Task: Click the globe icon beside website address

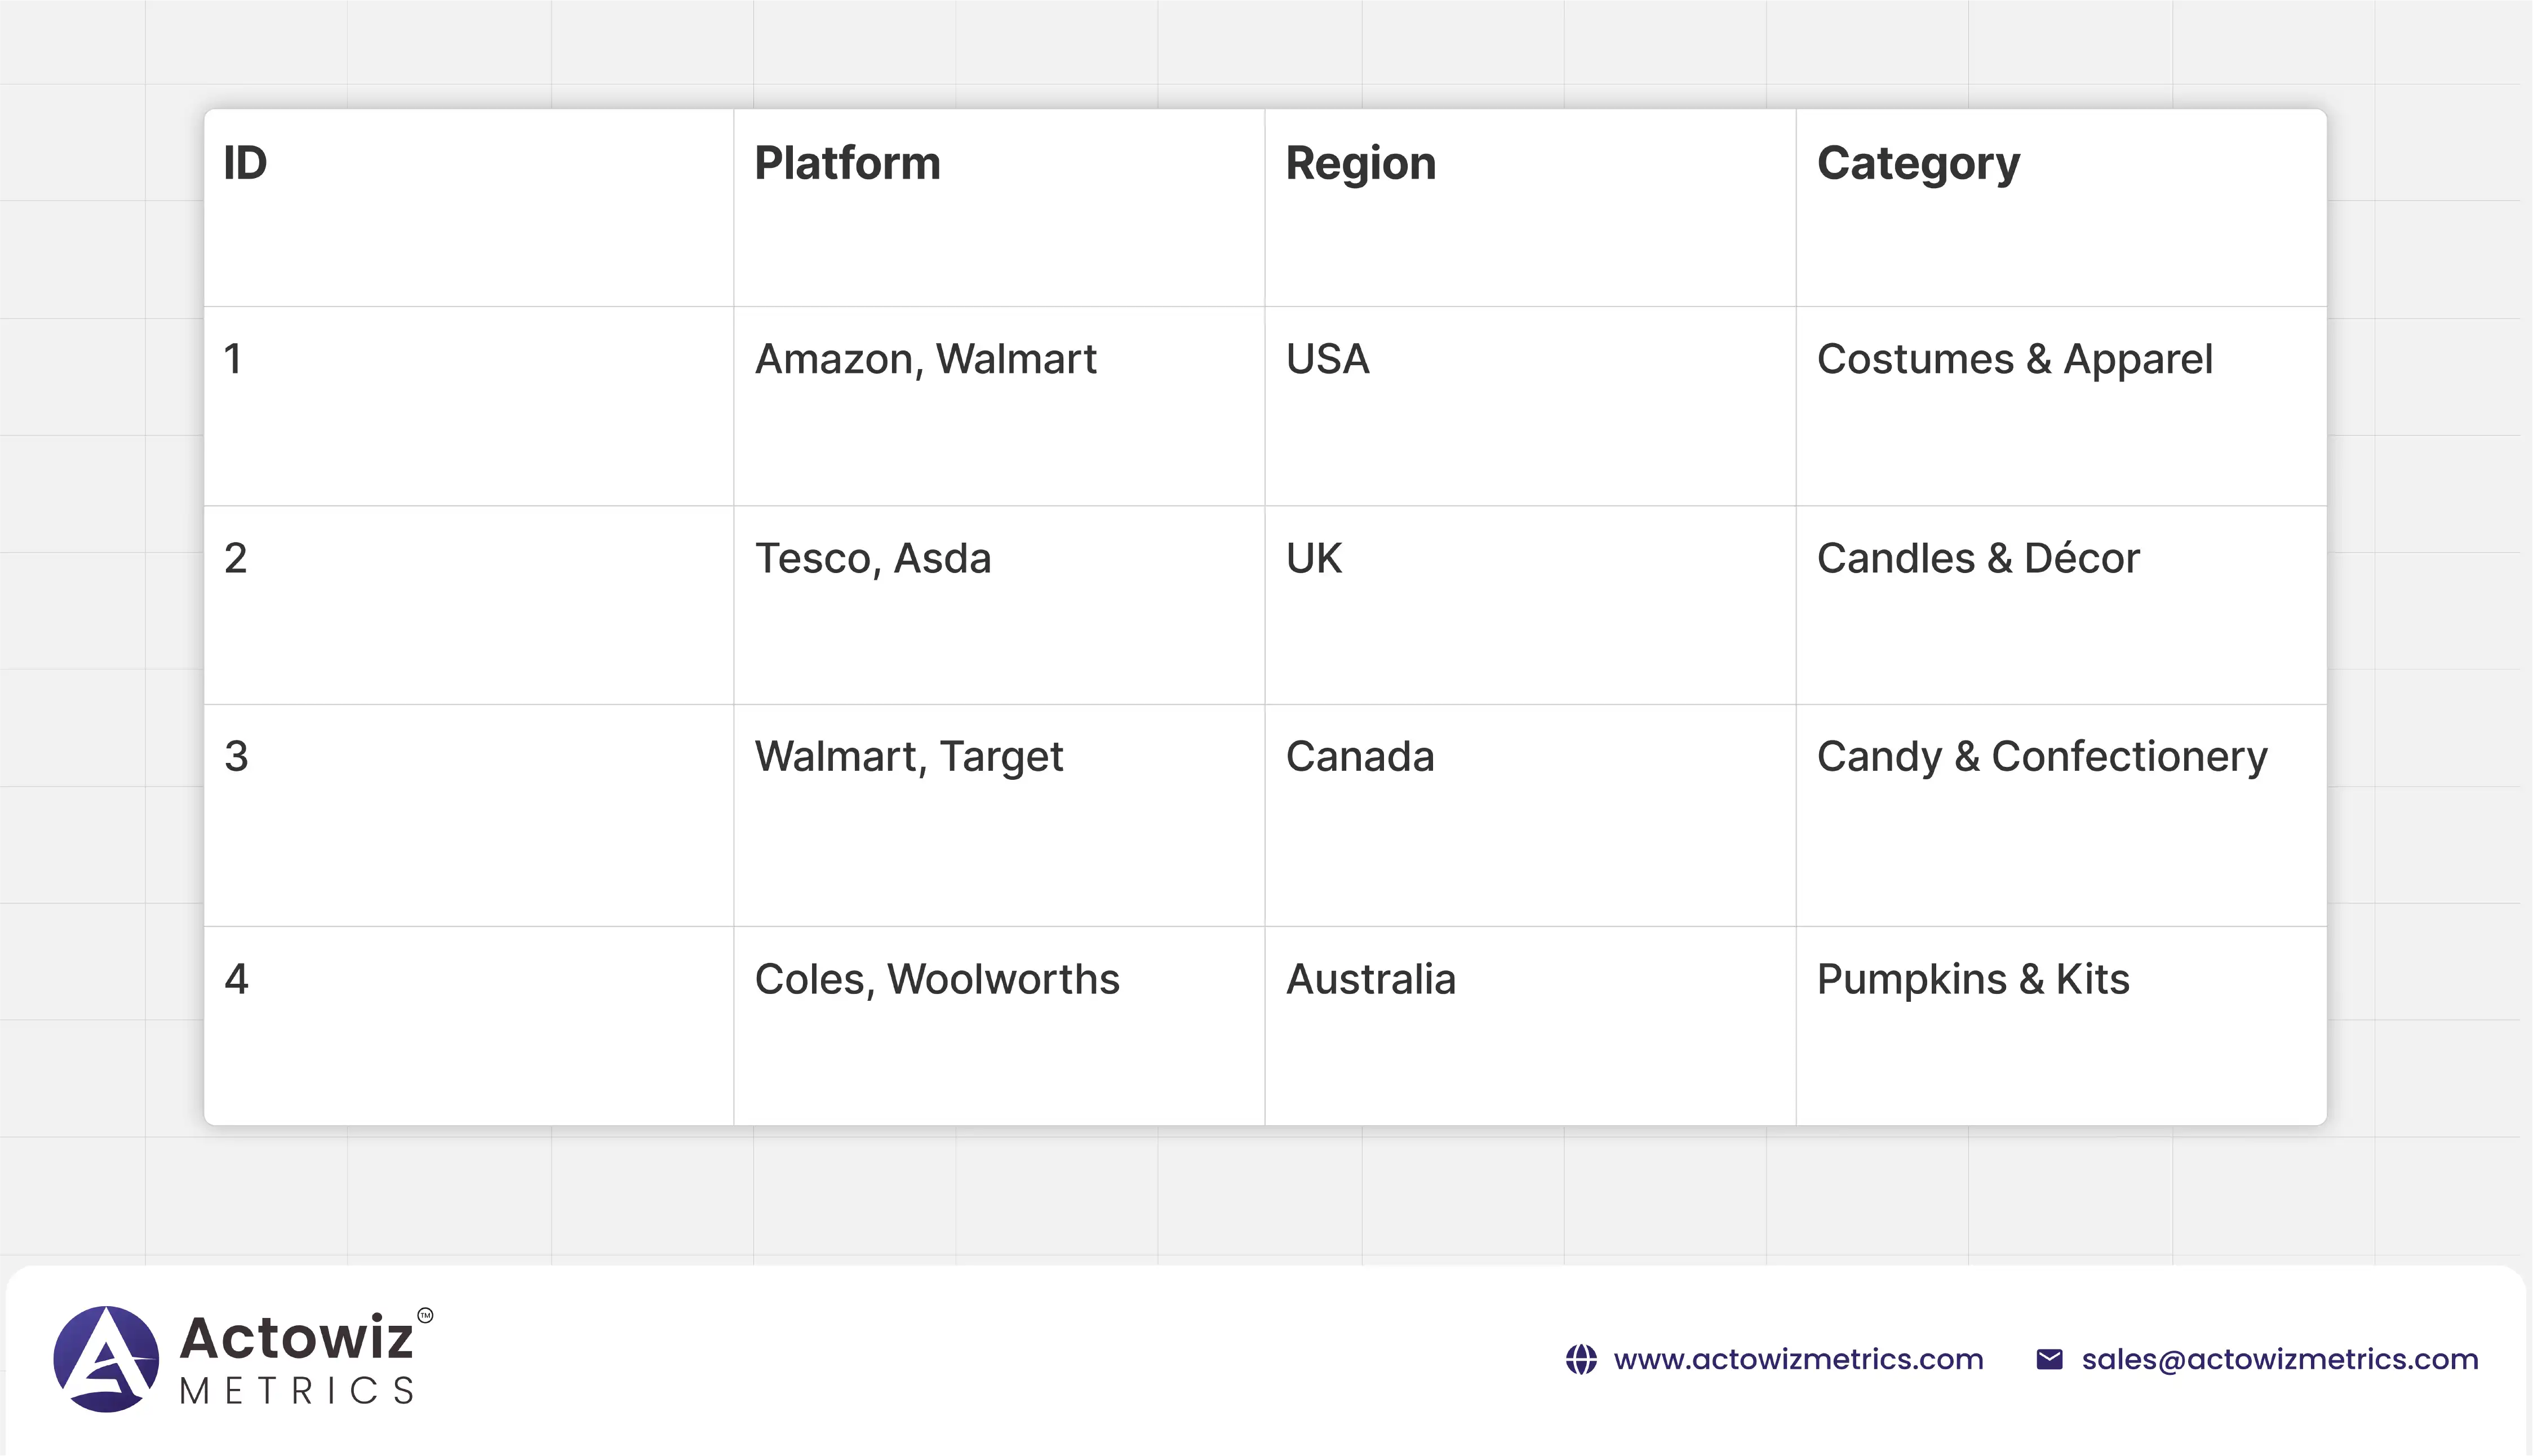Action: [x=1581, y=1360]
